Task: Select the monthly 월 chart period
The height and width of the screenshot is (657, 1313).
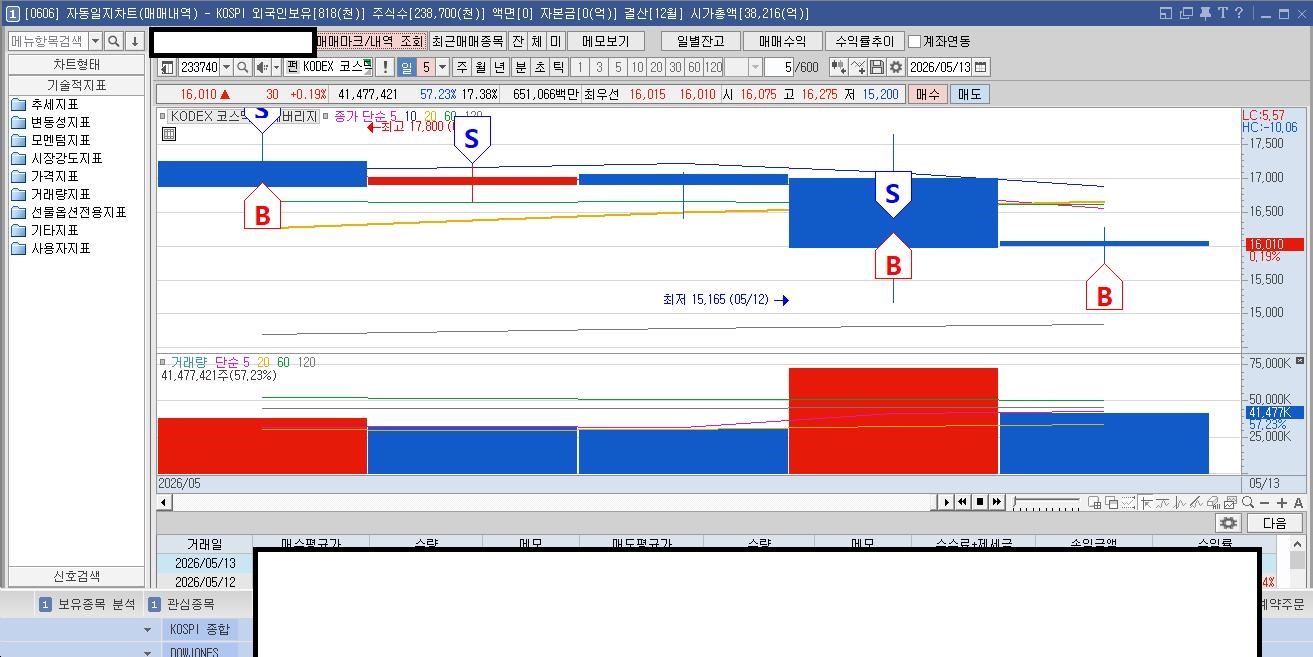Action: tap(481, 67)
